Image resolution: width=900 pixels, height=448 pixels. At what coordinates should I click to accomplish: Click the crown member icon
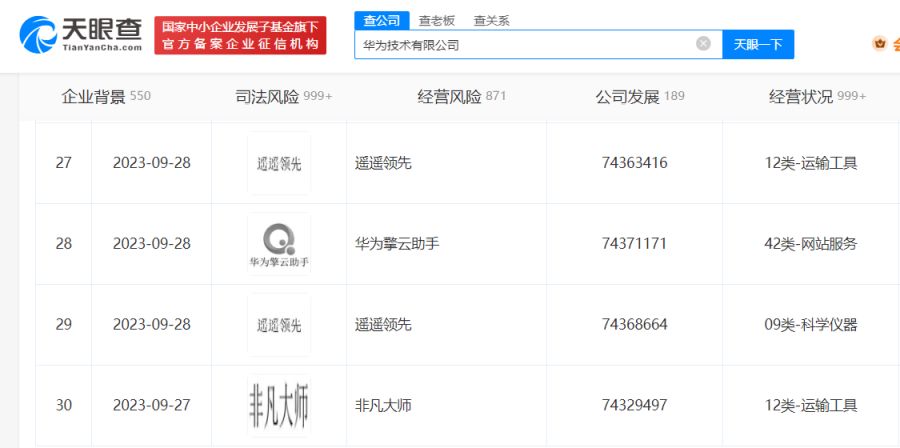[x=879, y=44]
